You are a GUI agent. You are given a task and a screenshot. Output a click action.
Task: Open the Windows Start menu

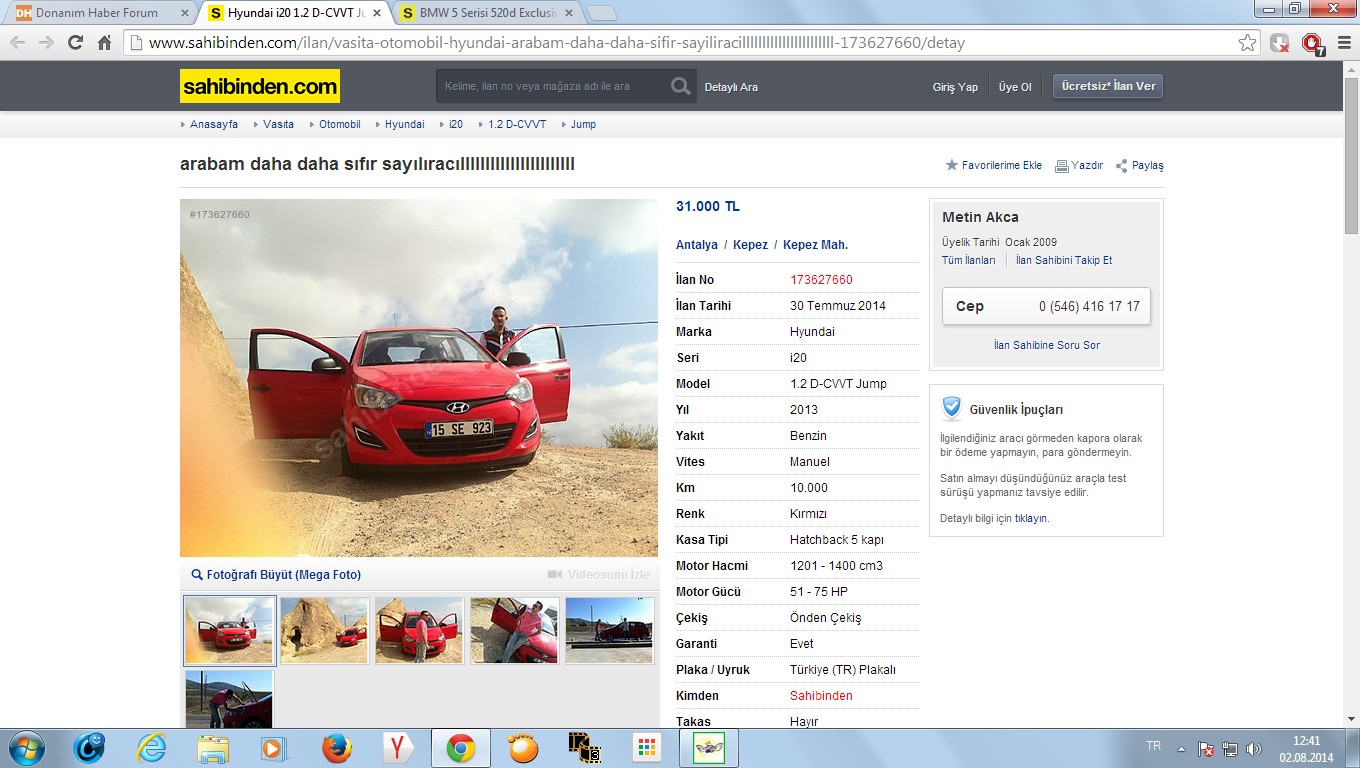pos(25,747)
